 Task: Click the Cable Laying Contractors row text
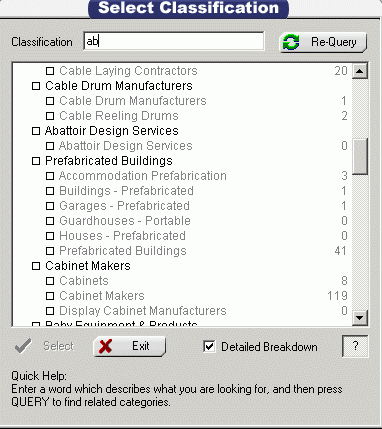coord(128,71)
